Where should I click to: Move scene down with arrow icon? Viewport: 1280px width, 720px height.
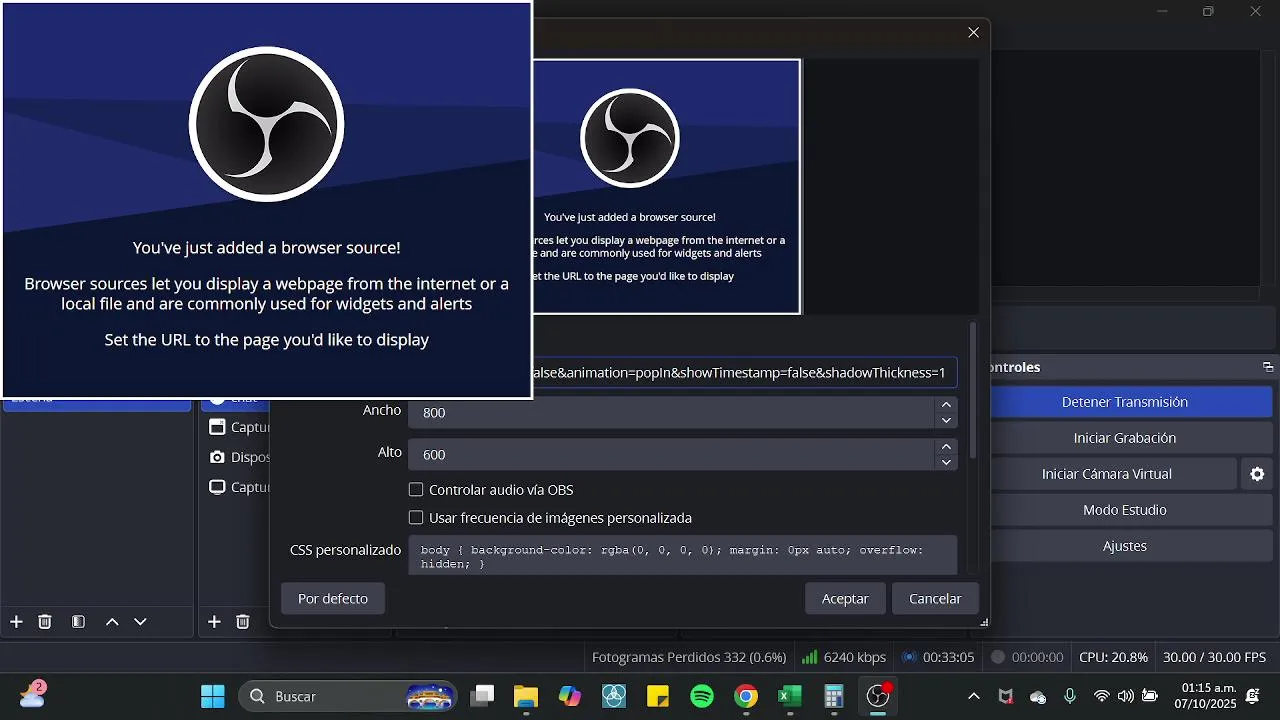[x=140, y=622]
